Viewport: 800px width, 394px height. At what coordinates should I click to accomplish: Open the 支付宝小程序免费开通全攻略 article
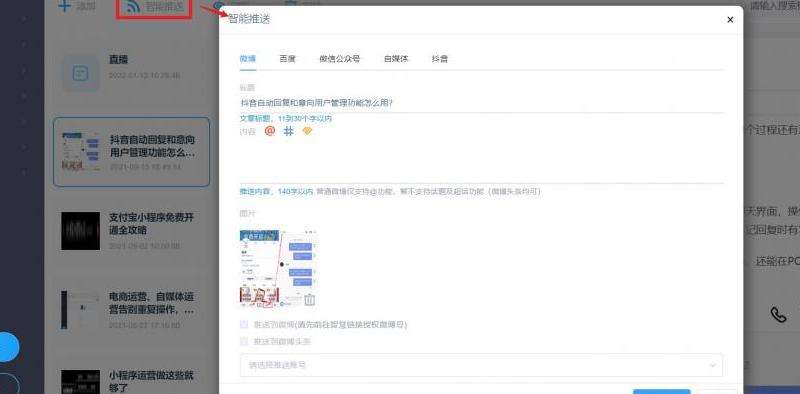tap(132, 231)
